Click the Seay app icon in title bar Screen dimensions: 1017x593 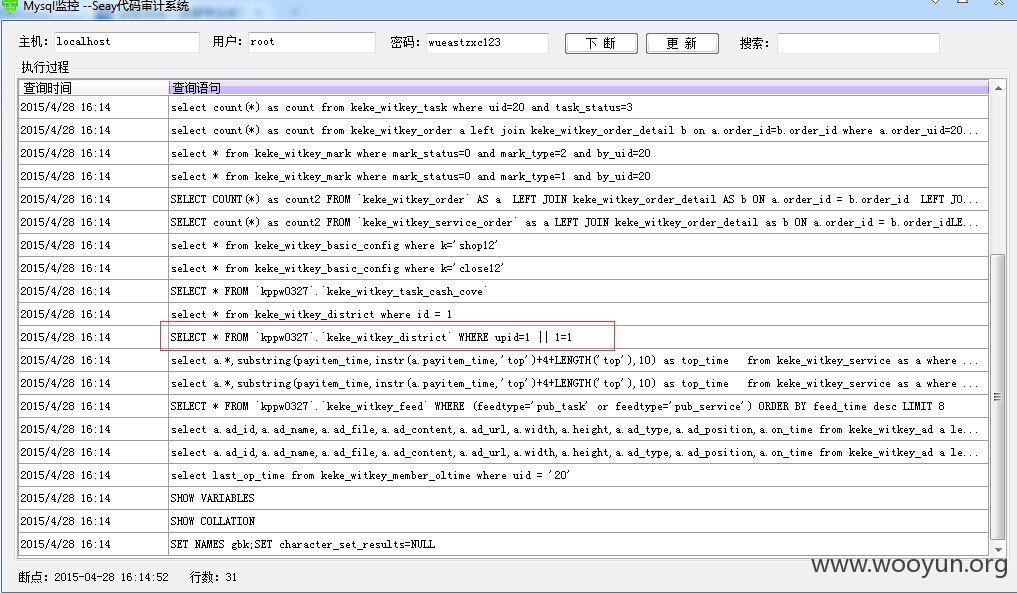[x=9, y=6]
